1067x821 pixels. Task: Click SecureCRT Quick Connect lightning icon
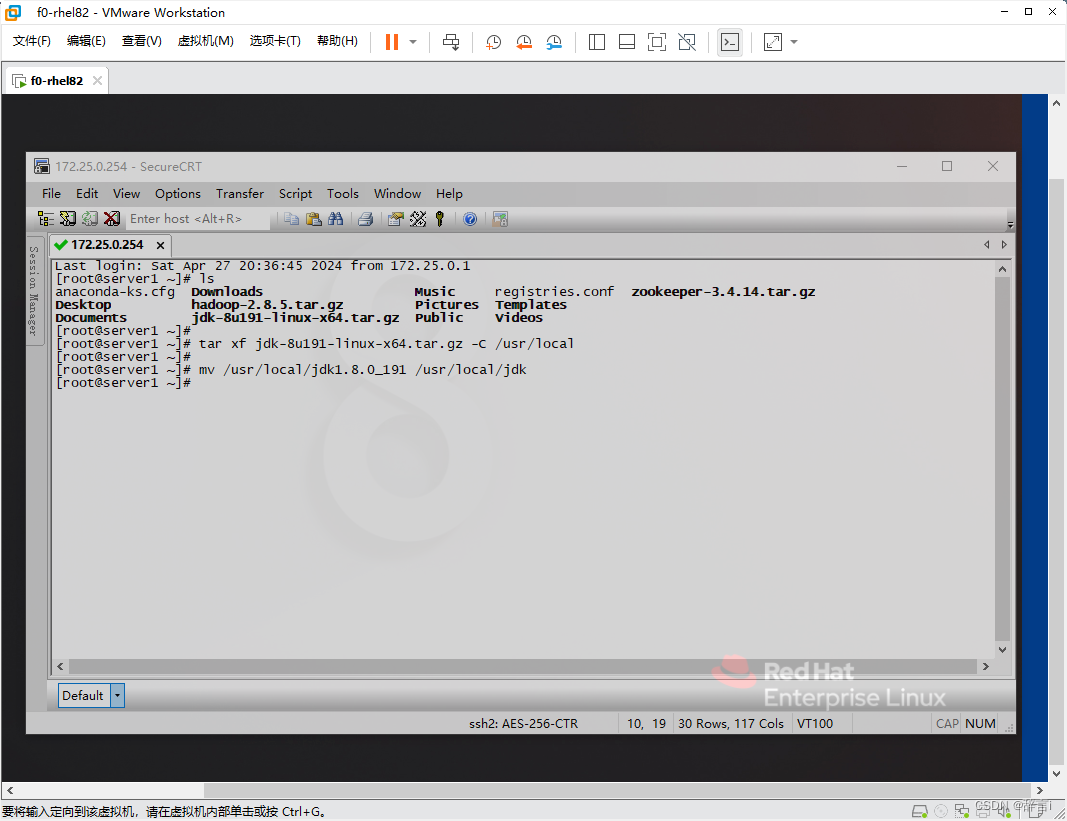click(x=67, y=219)
